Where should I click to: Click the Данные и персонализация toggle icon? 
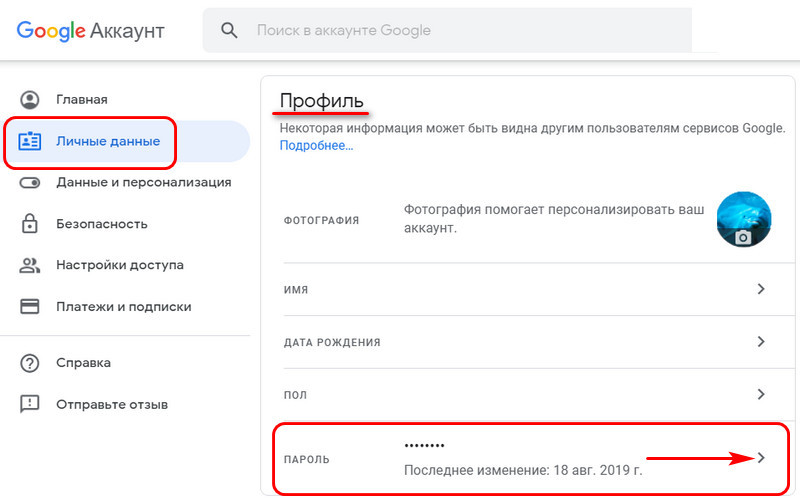(30, 183)
